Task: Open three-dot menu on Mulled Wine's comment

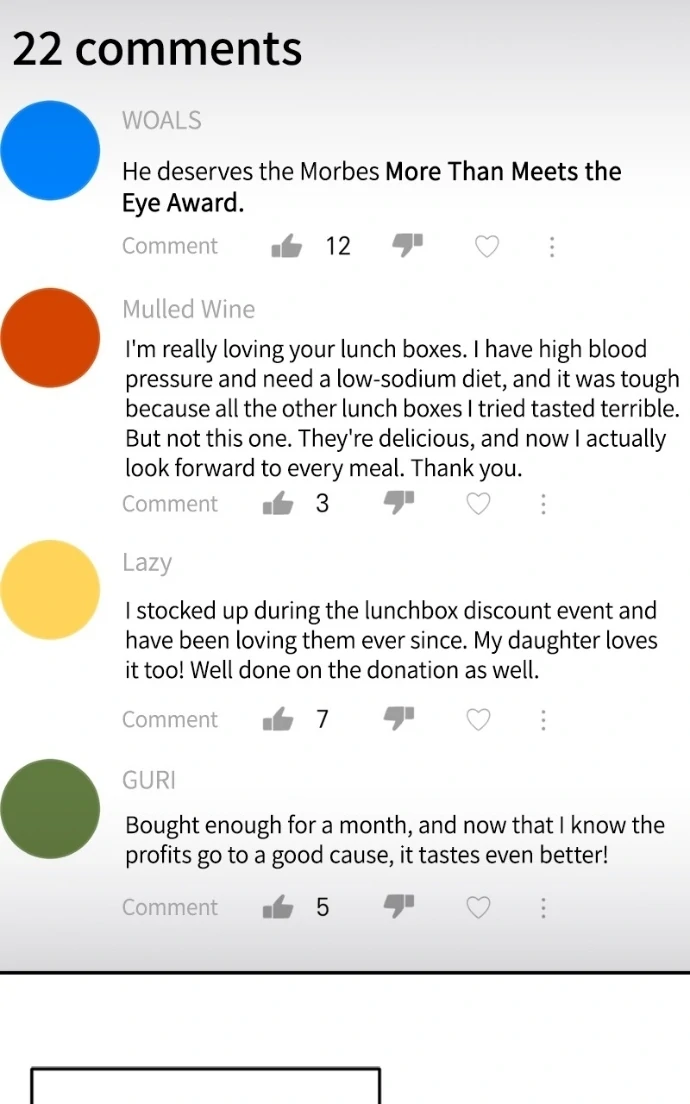Action: coord(543,504)
